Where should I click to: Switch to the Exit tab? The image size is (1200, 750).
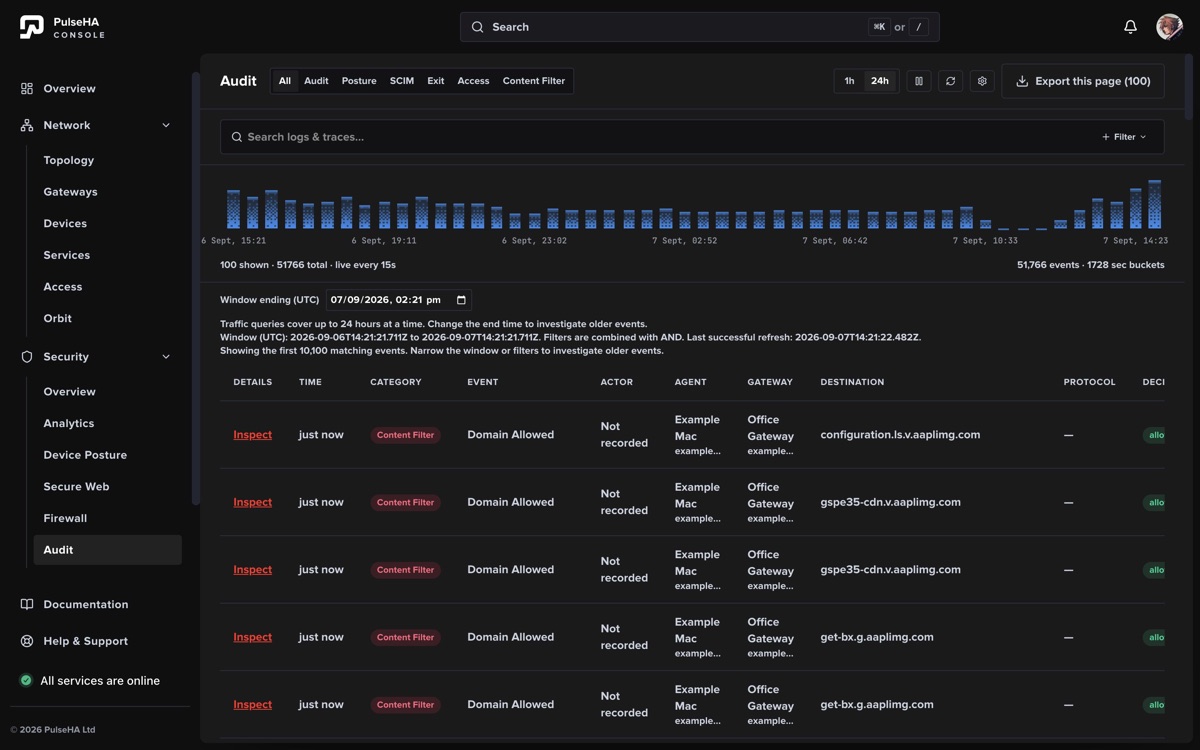click(x=436, y=81)
